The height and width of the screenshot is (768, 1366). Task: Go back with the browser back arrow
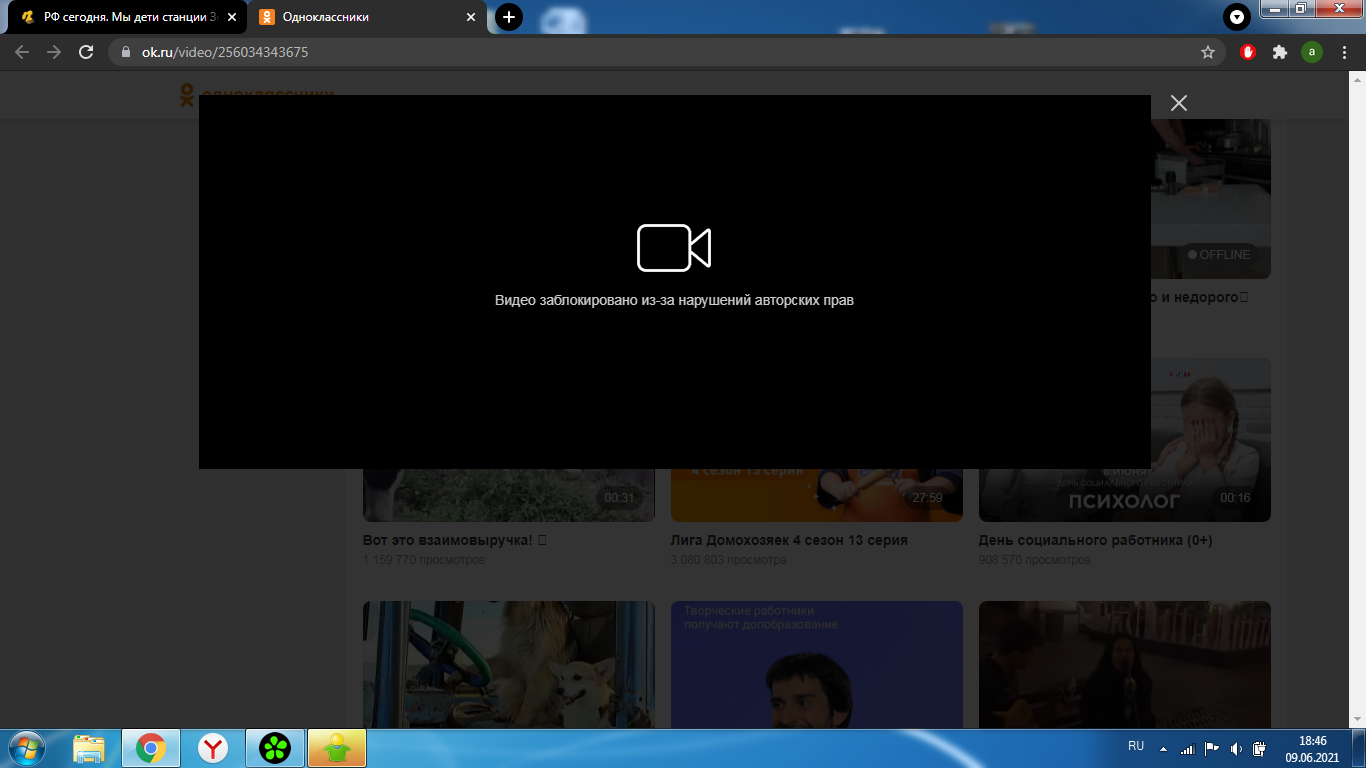click(x=22, y=52)
